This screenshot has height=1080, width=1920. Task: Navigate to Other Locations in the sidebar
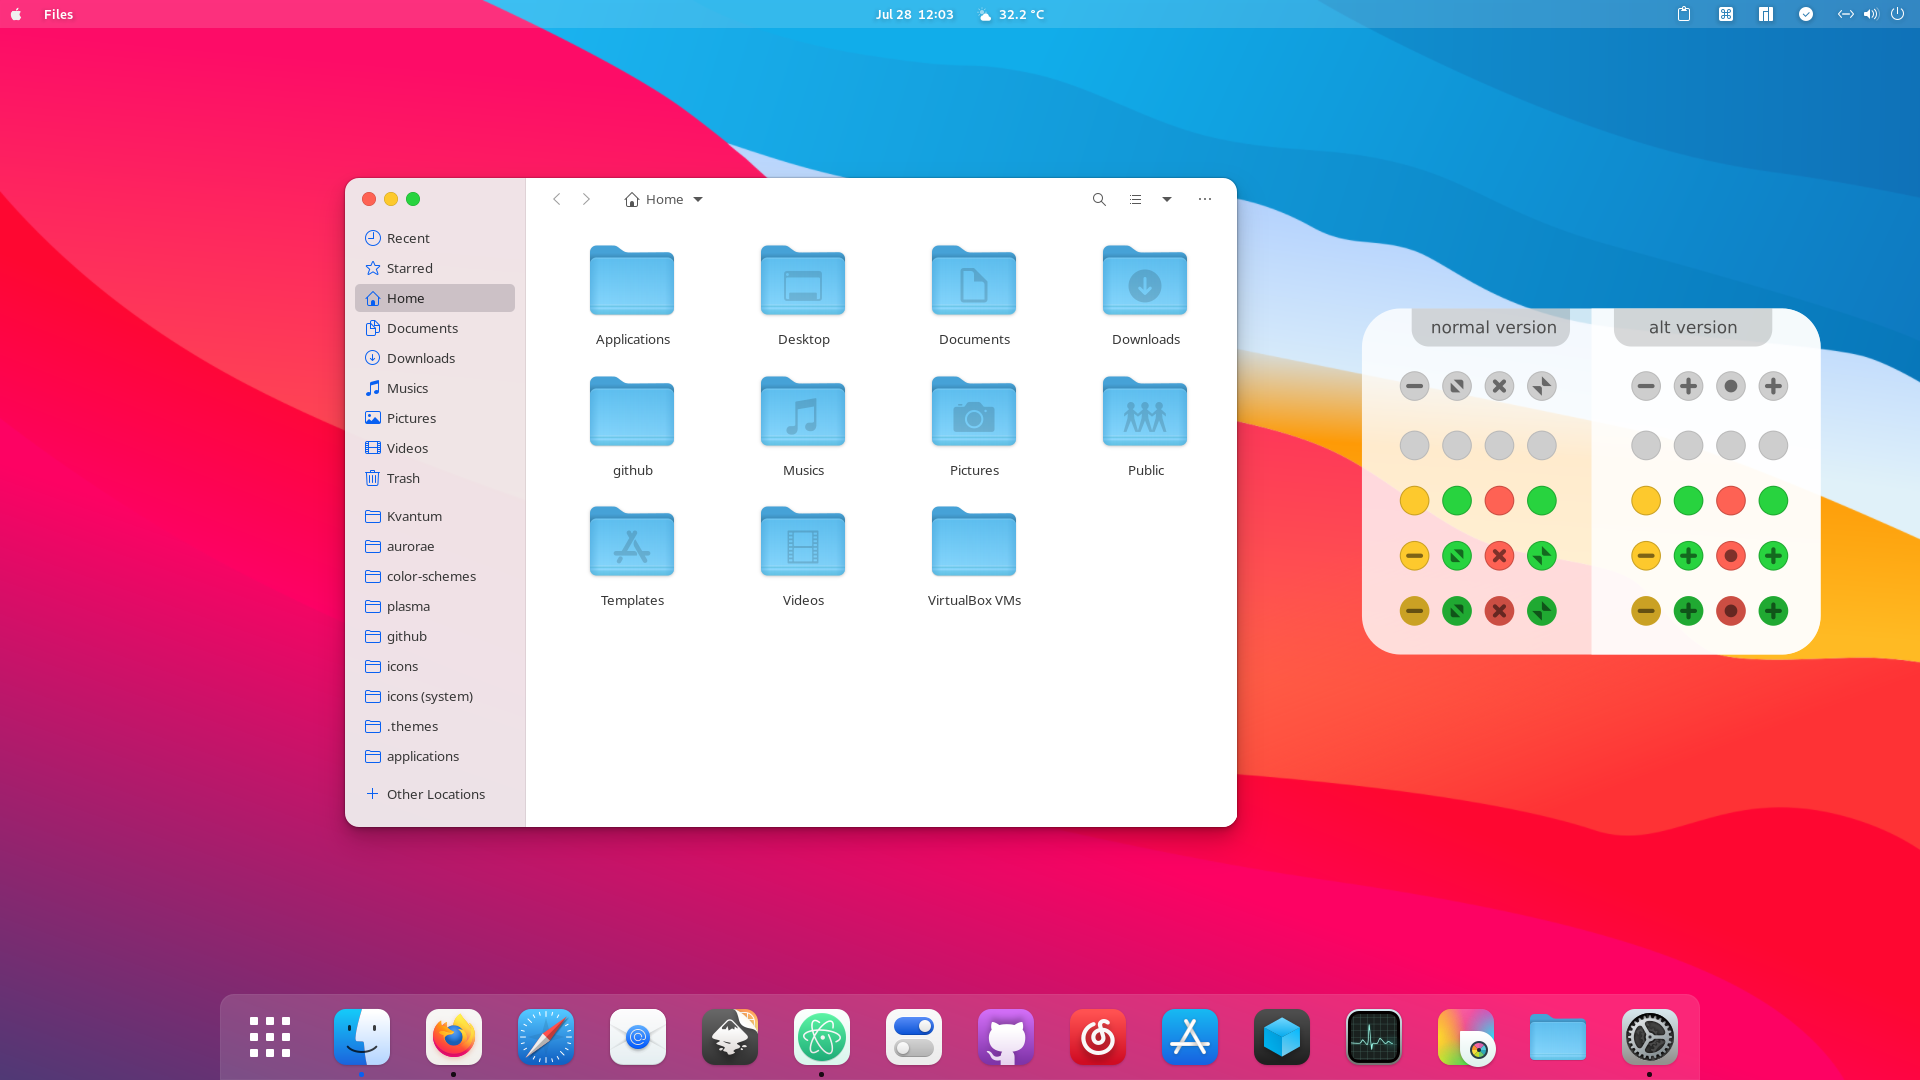435,793
